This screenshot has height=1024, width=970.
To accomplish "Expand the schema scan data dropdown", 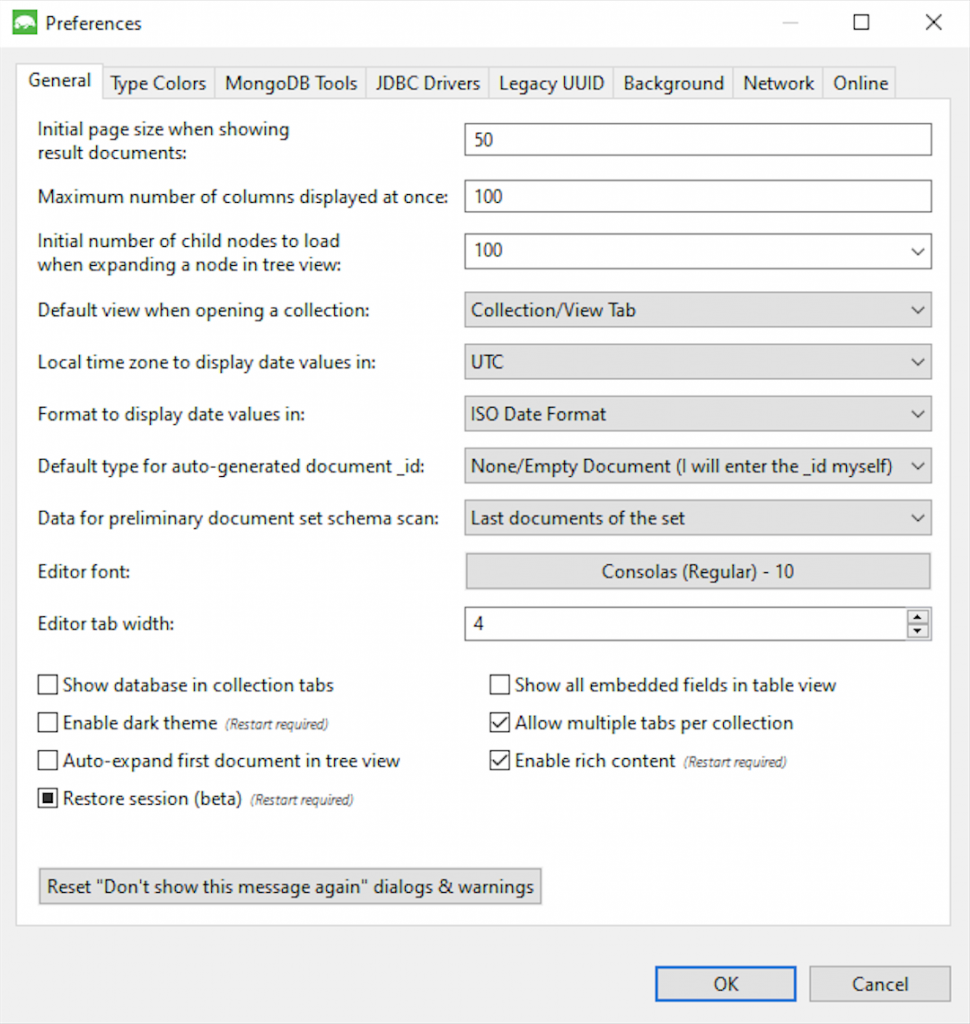I will click(x=698, y=518).
